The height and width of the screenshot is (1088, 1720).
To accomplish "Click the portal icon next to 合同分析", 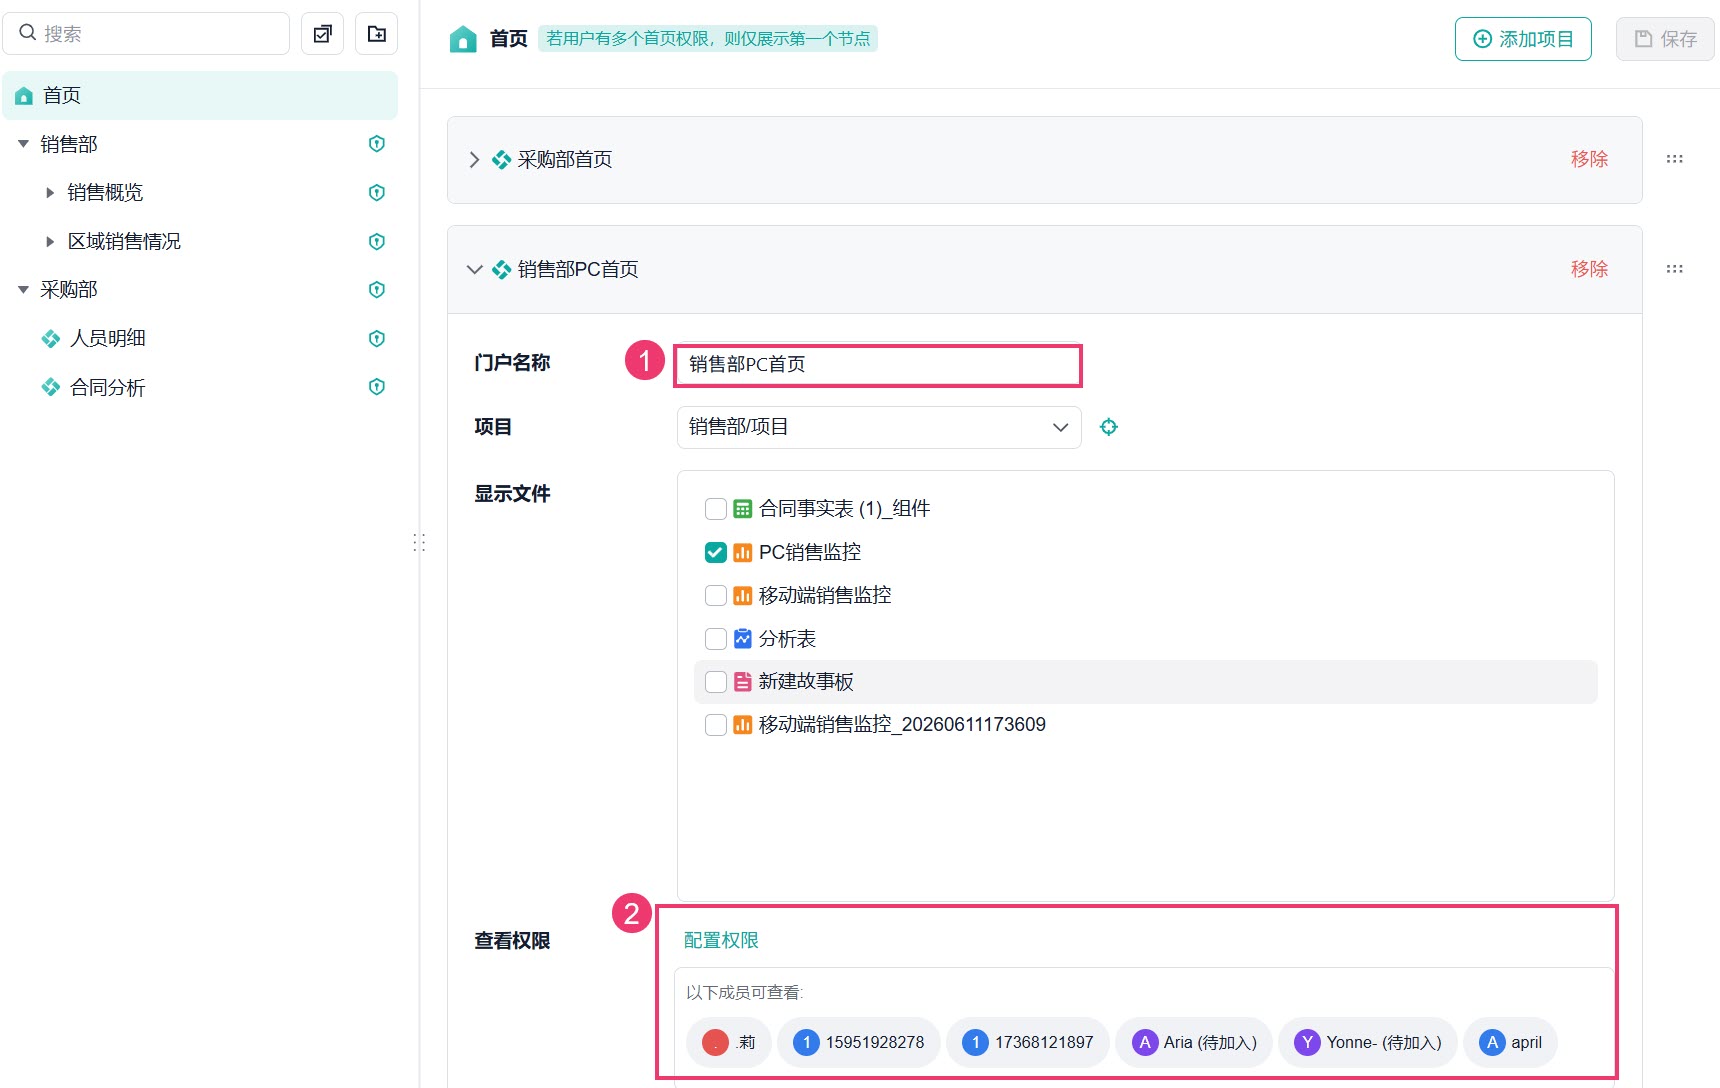I will coord(50,387).
